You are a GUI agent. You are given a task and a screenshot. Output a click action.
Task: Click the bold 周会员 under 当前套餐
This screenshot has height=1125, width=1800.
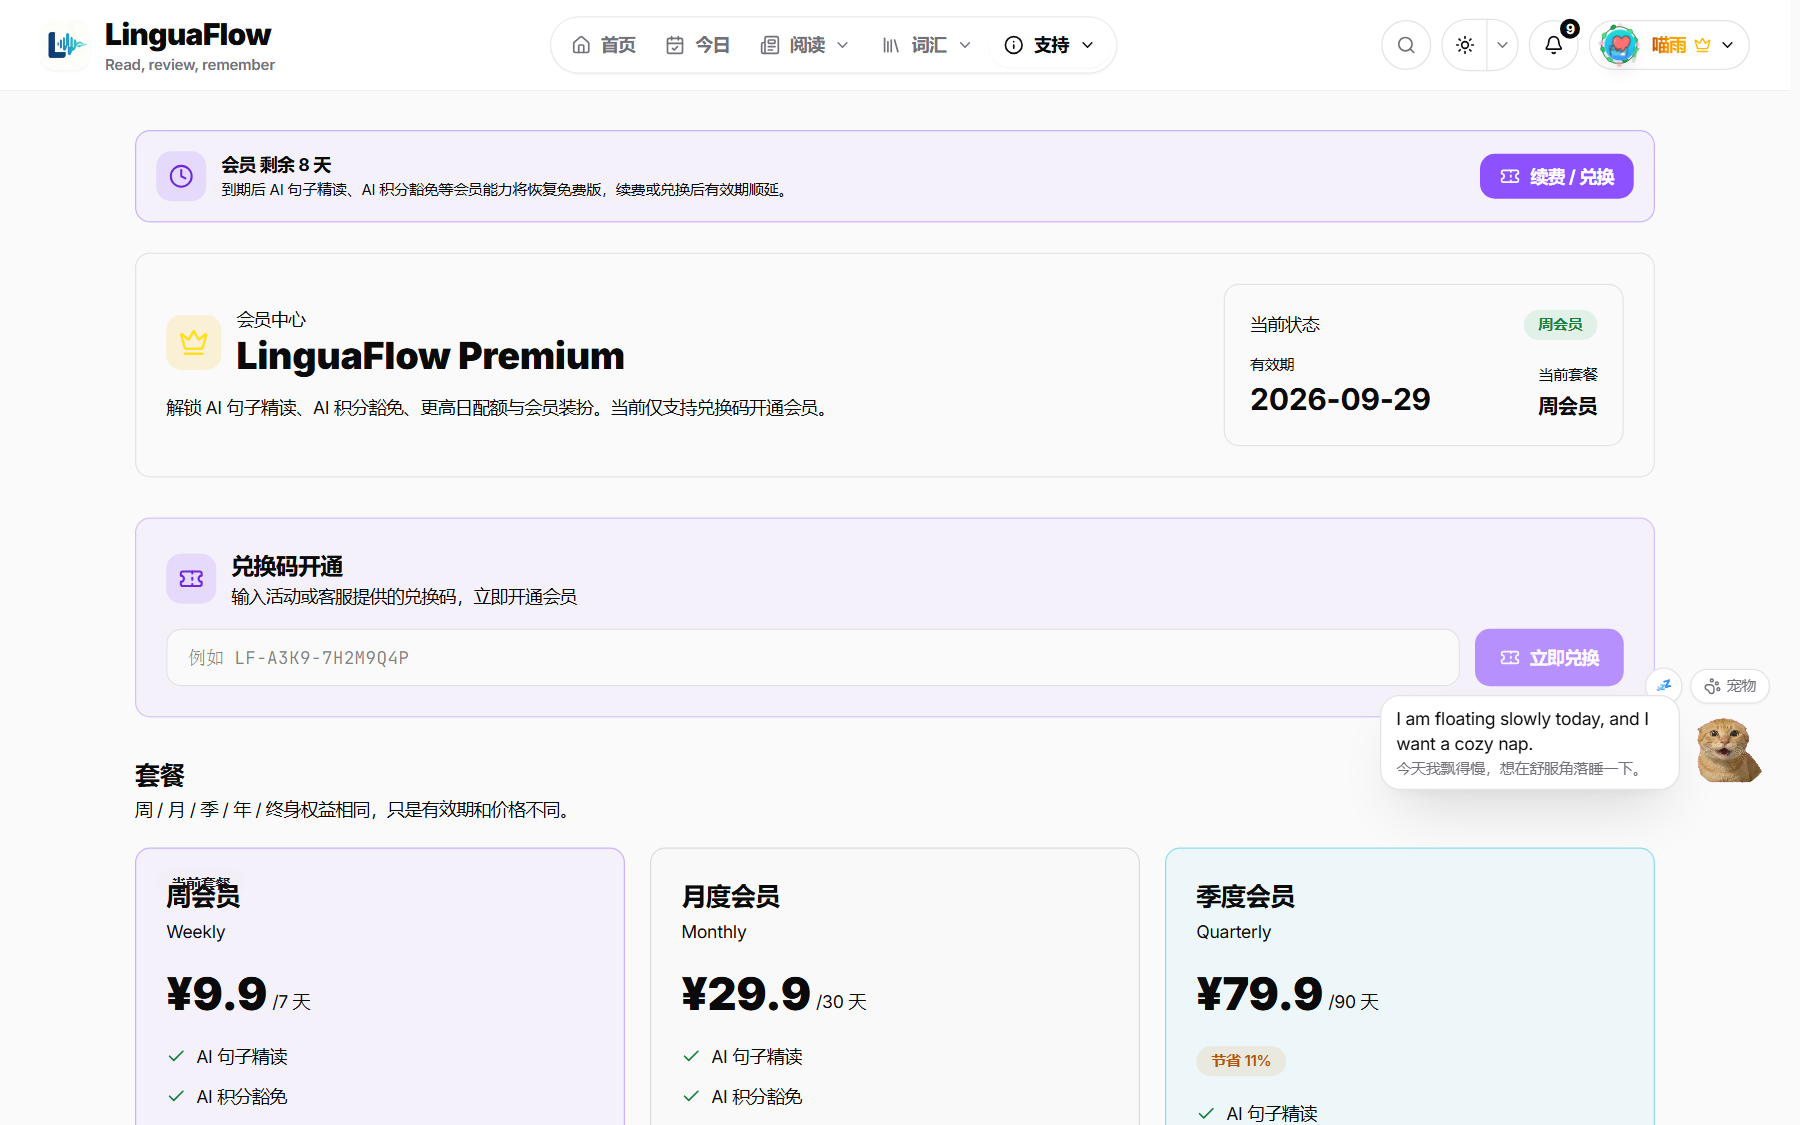tap(1567, 406)
